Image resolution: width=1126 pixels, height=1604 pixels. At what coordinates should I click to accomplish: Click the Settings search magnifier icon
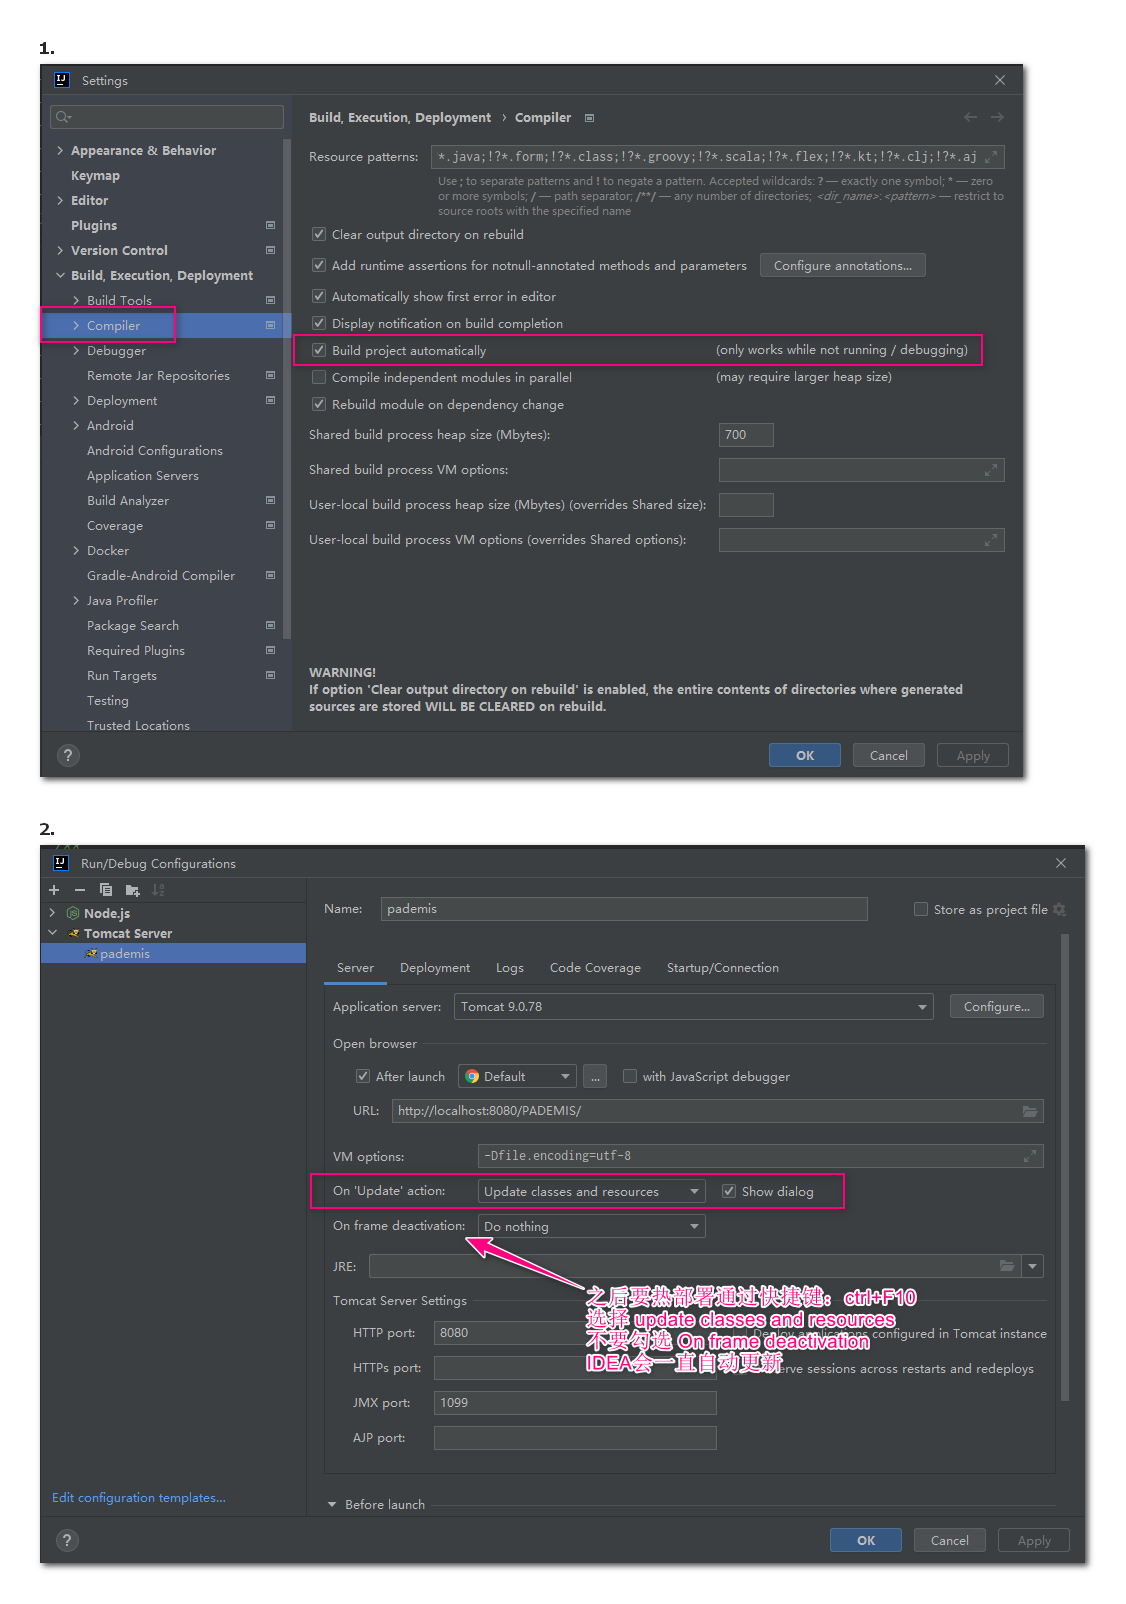[x=63, y=117]
